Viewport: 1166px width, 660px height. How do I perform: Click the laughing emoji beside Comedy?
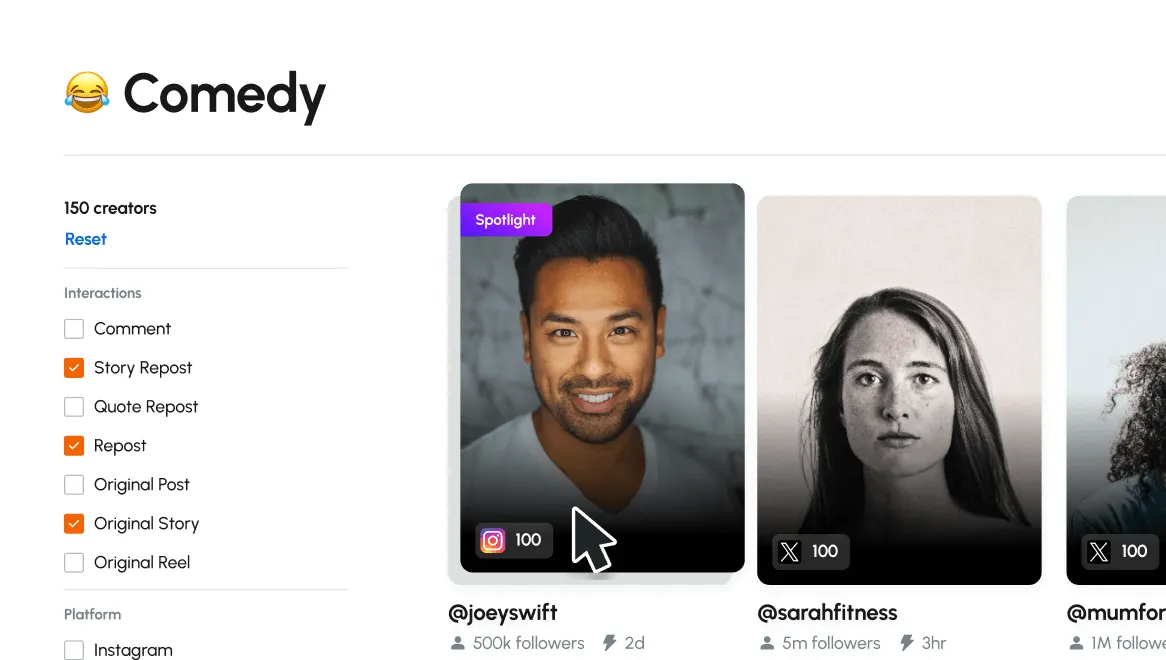[87, 93]
